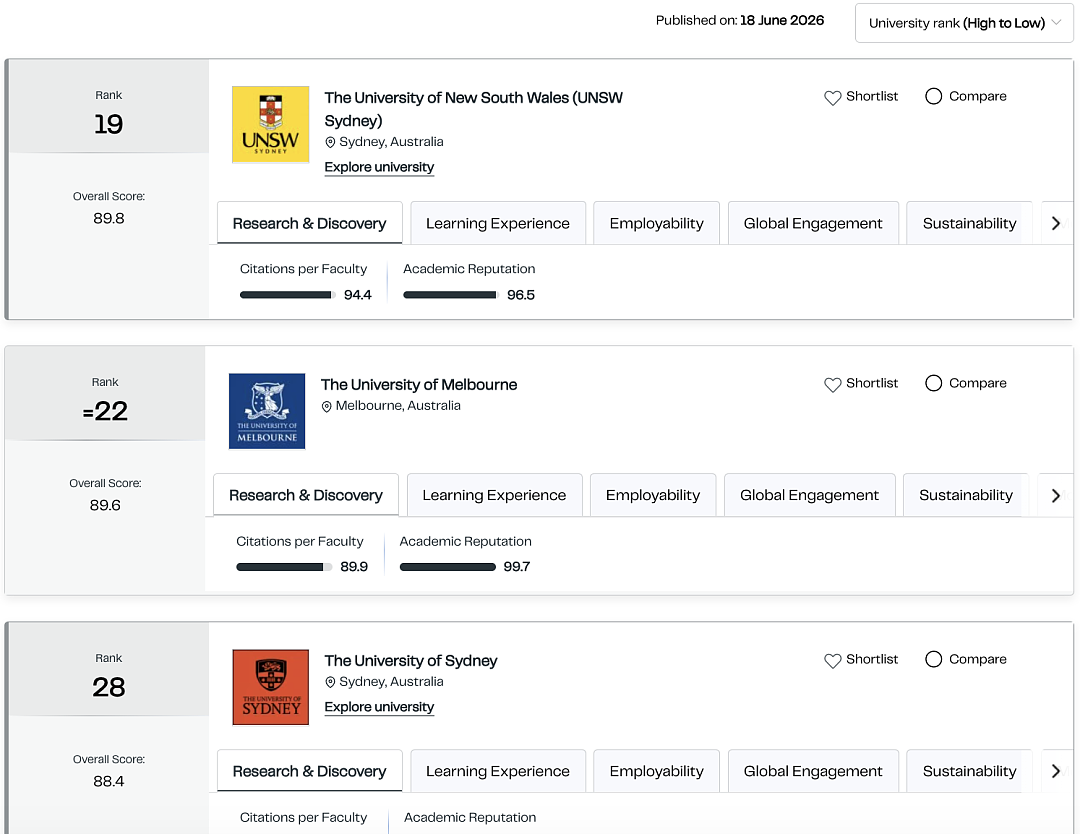1080x834 pixels.
Task: Open University of Sydney's Global Engagement tab
Action: pyautogui.click(x=813, y=771)
